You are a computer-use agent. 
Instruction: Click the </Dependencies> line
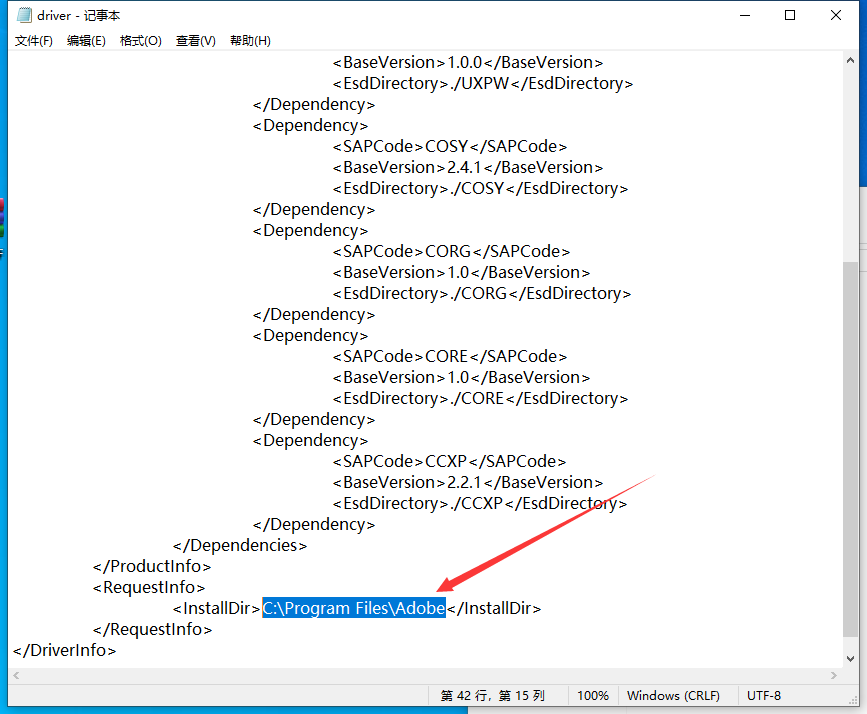tap(240, 545)
